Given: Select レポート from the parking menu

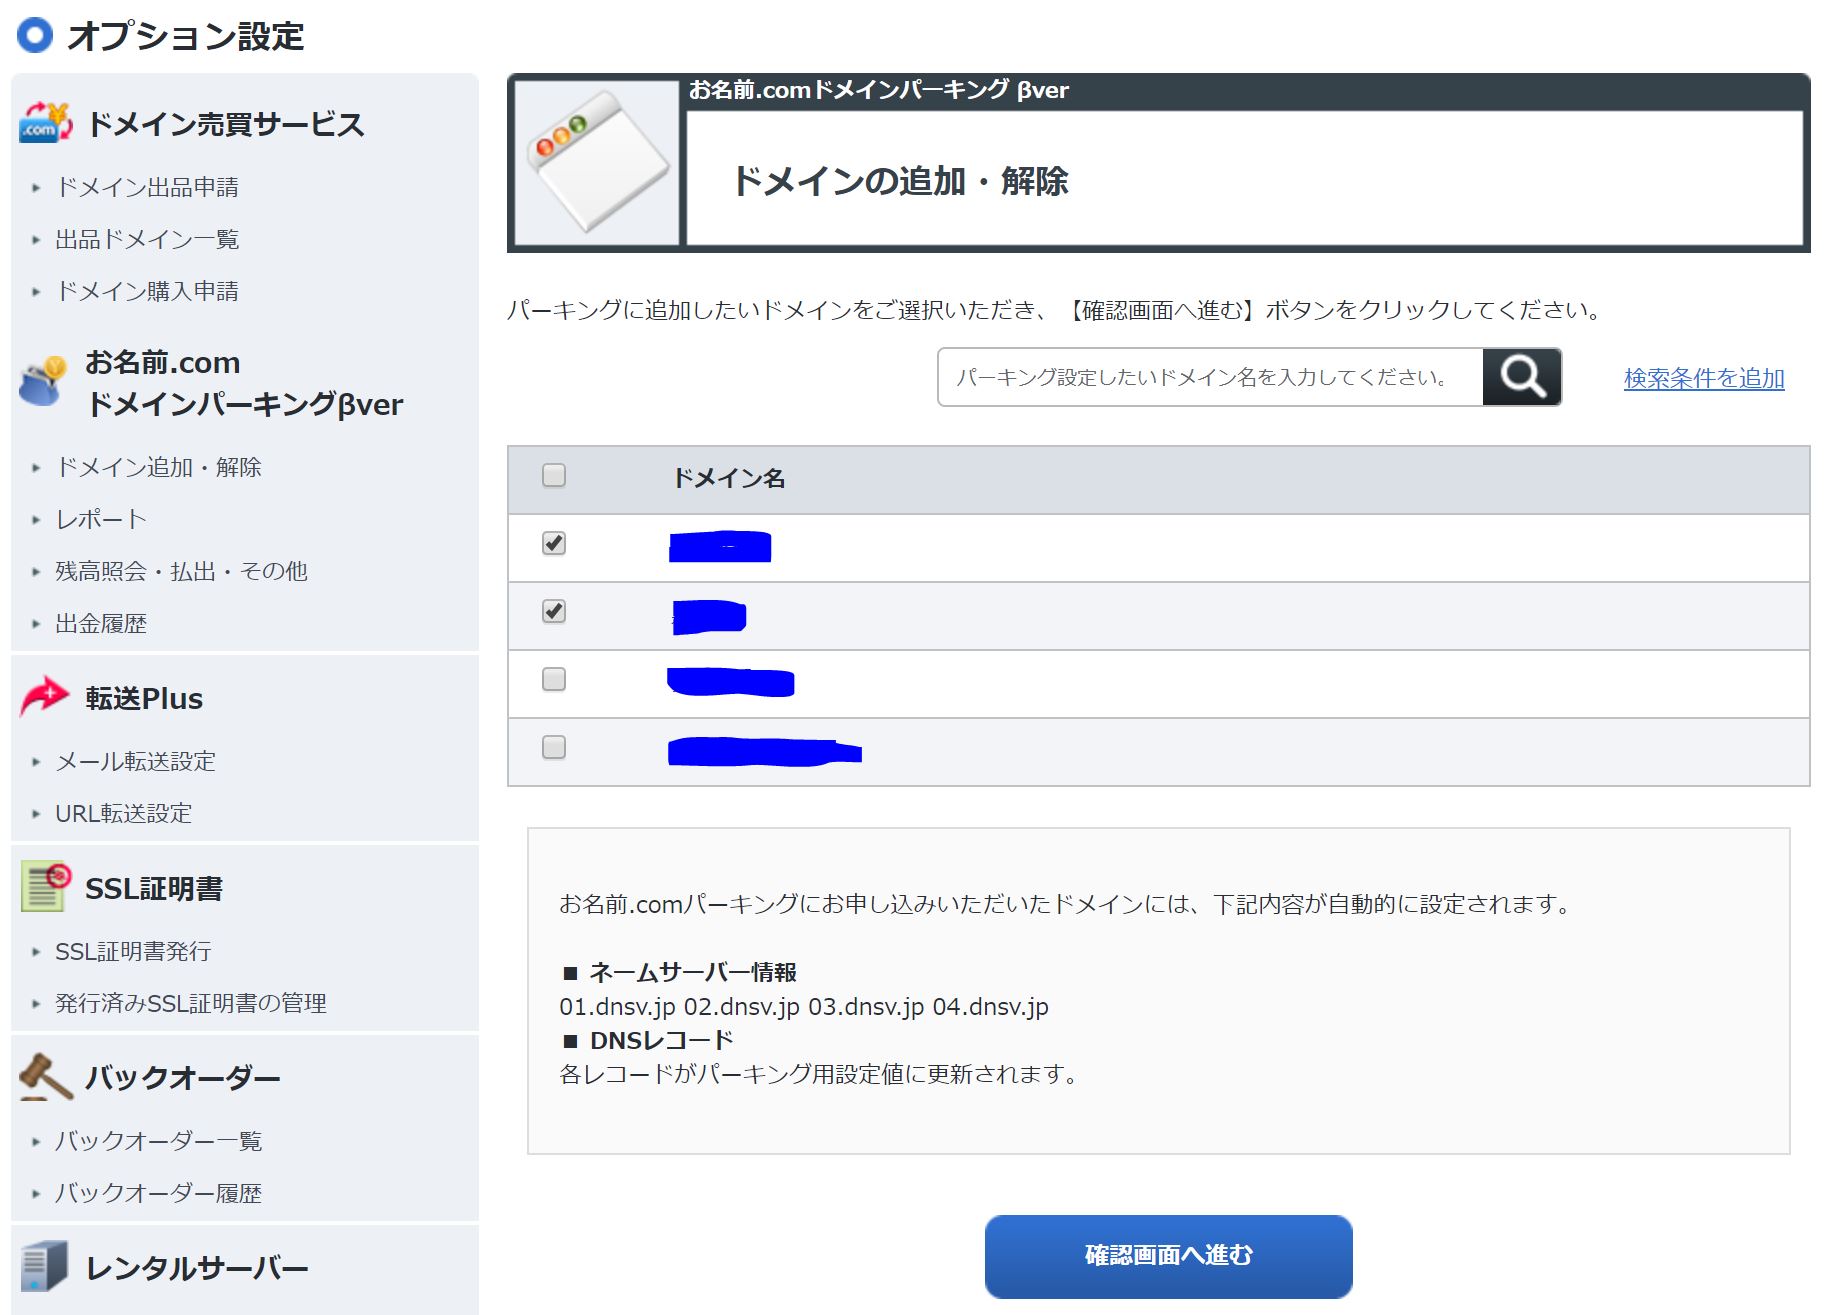Looking at the screenshot, I should pos(101,519).
